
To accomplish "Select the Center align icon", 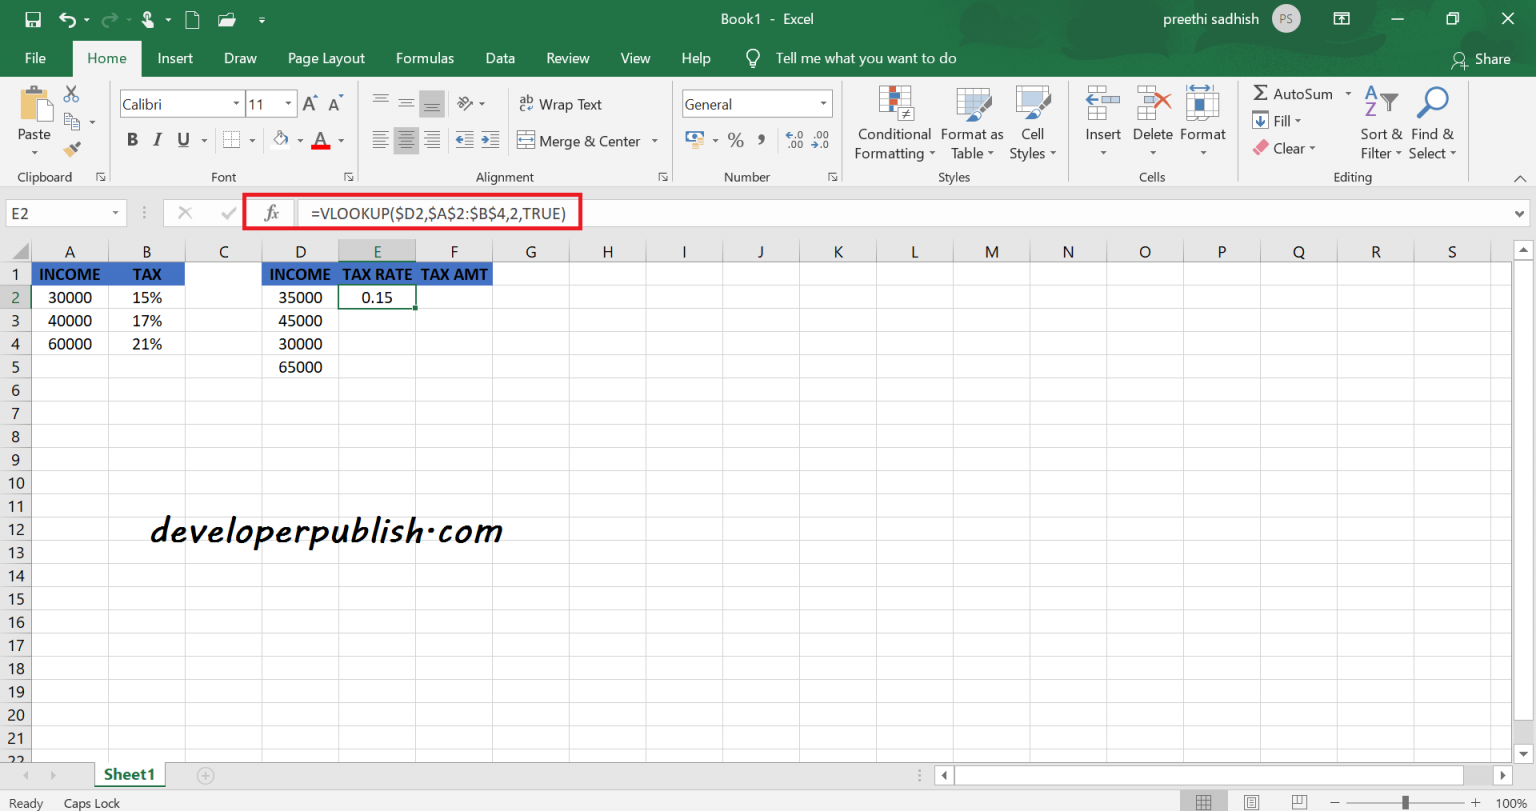I will pos(406,140).
